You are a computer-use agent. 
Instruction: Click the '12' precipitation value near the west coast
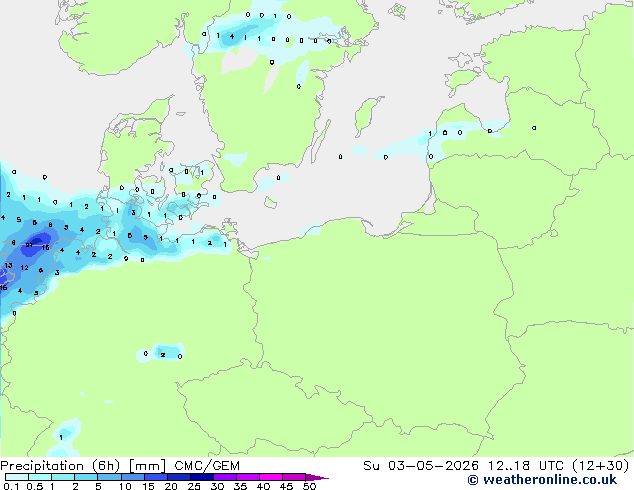(x=24, y=268)
